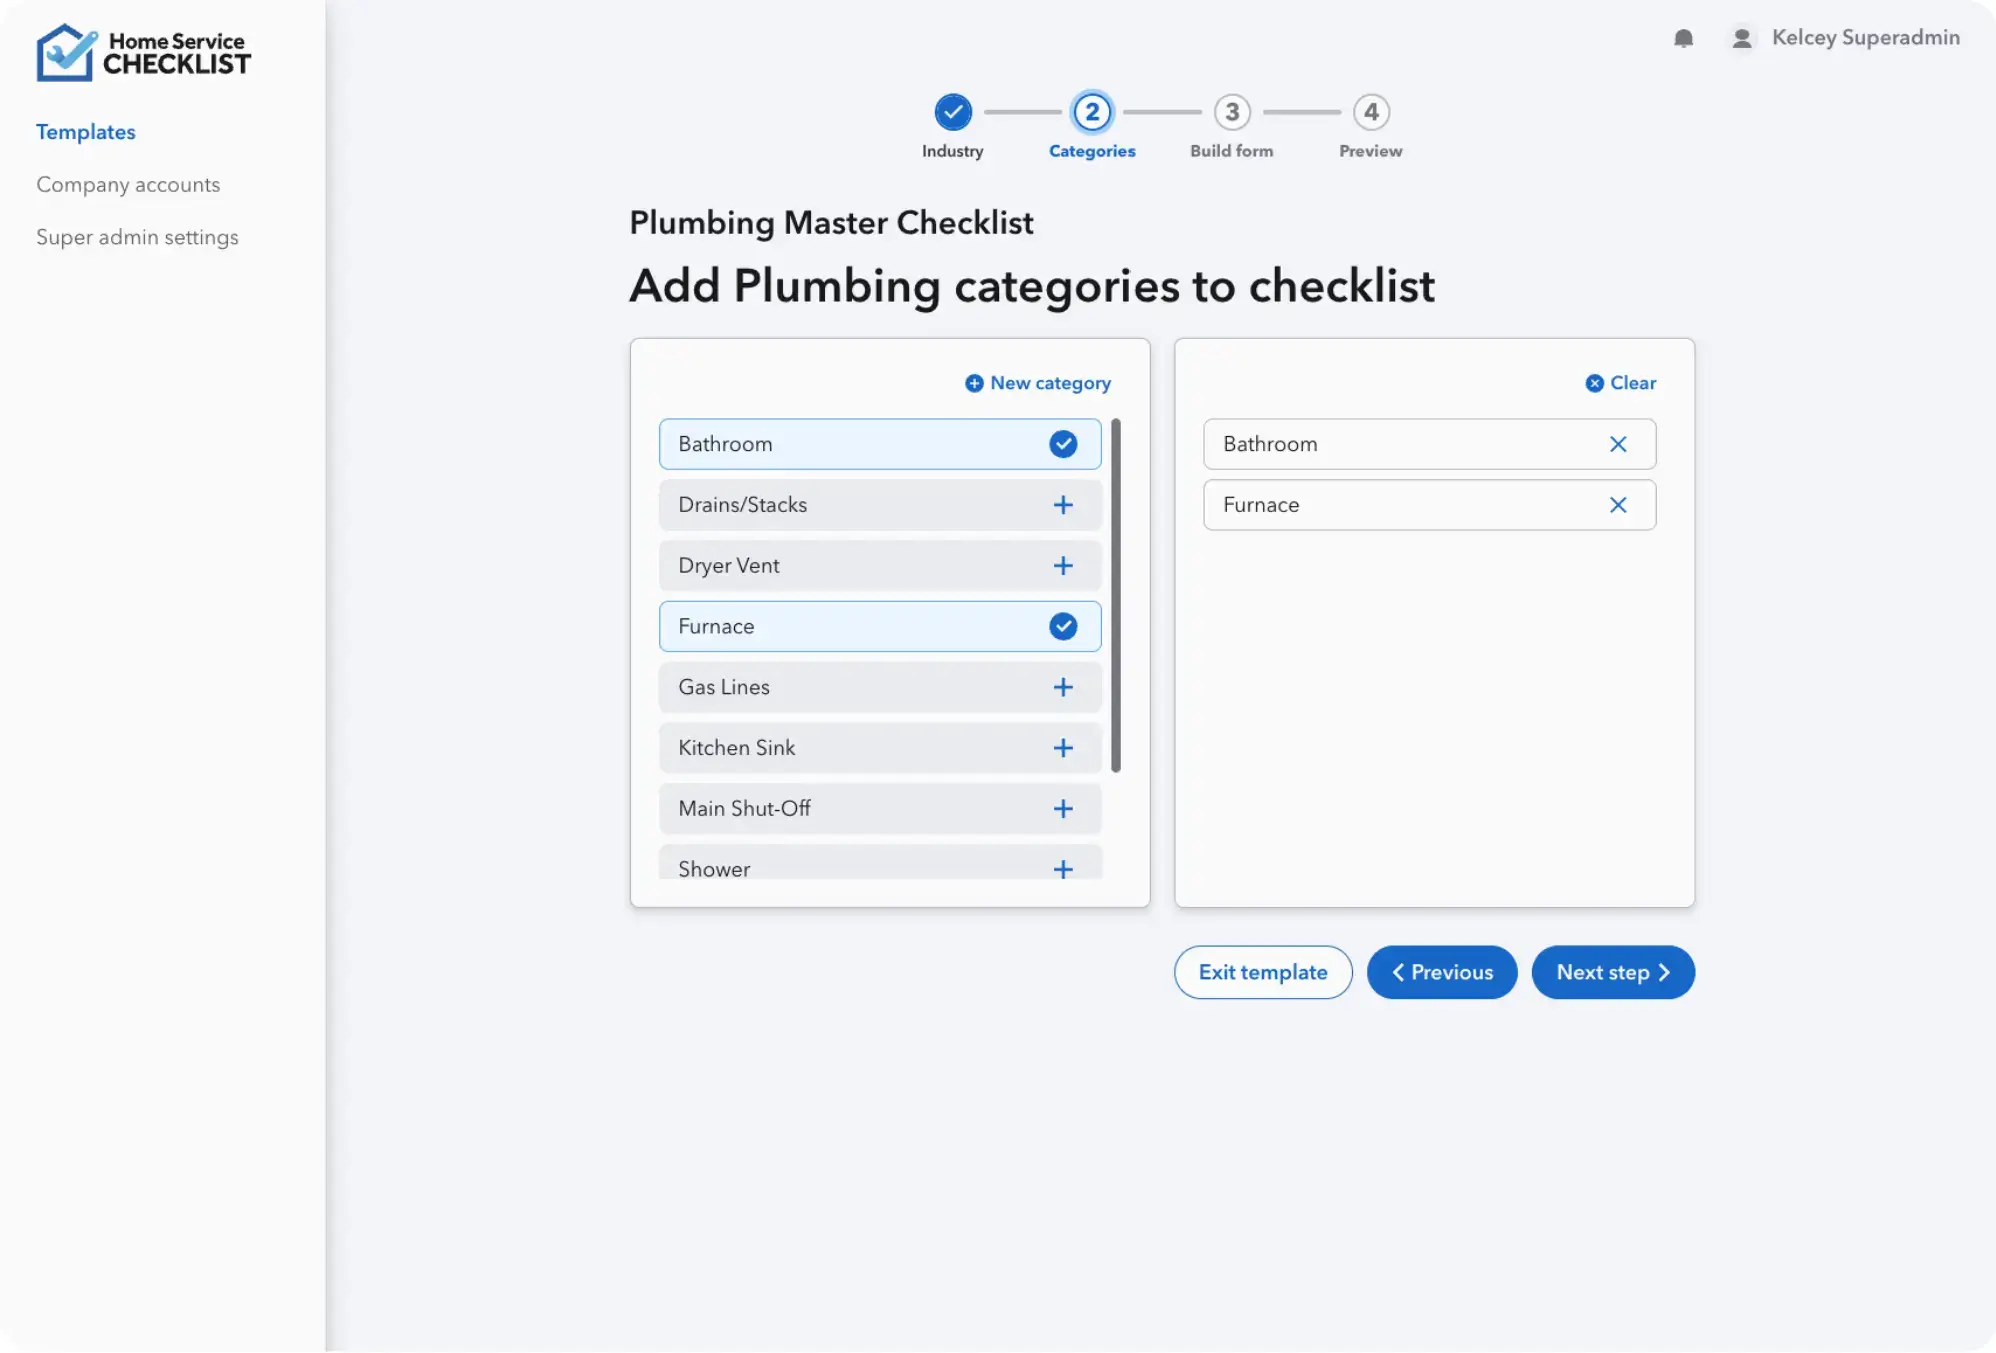Click the New category plus icon
Viewport: 1996px width, 1353px height.
[x=974, y=383]
